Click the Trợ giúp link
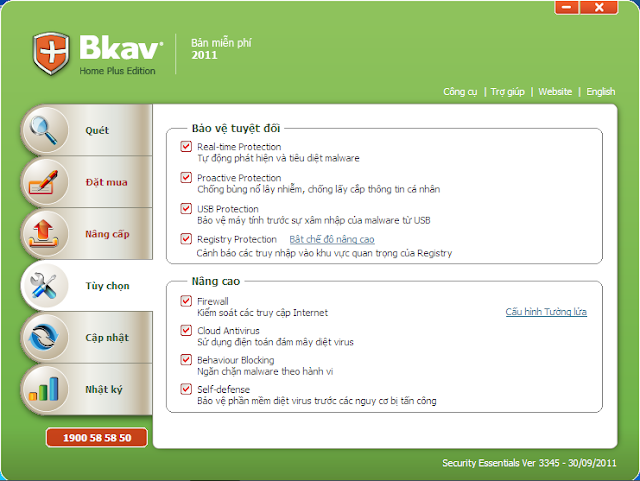The width and height of the screenshot is (640, 481). 507,91
